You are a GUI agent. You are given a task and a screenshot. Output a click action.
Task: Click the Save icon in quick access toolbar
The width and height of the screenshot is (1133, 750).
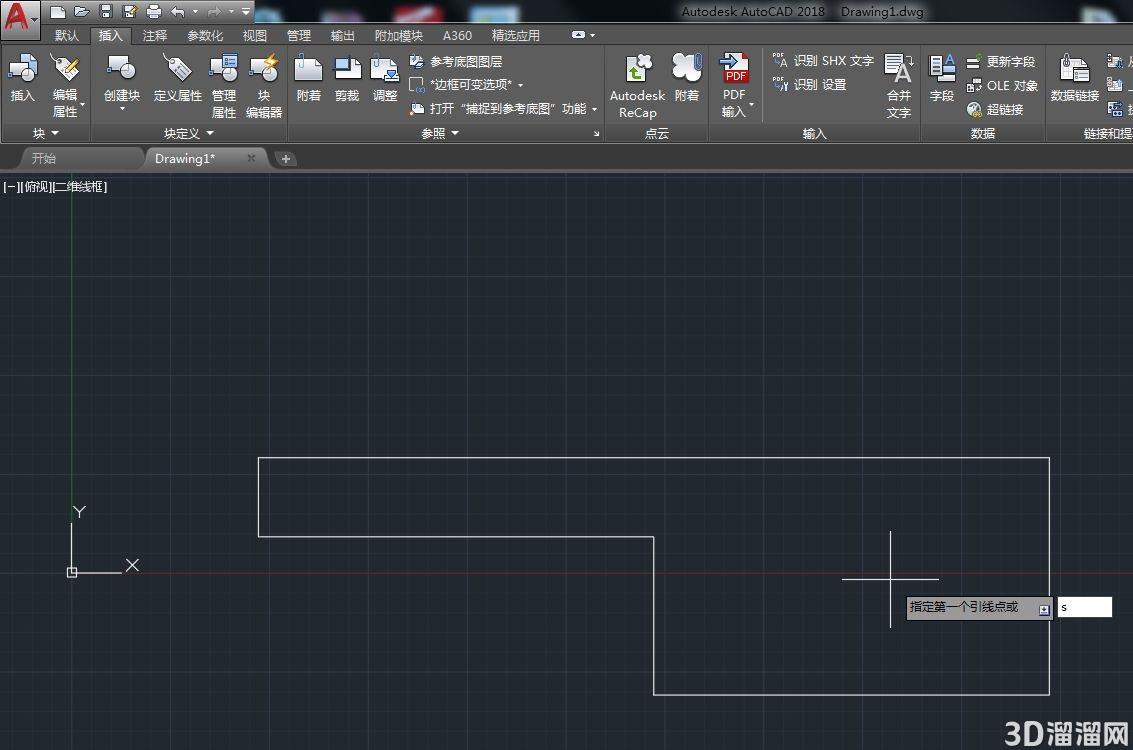[105, 11]
